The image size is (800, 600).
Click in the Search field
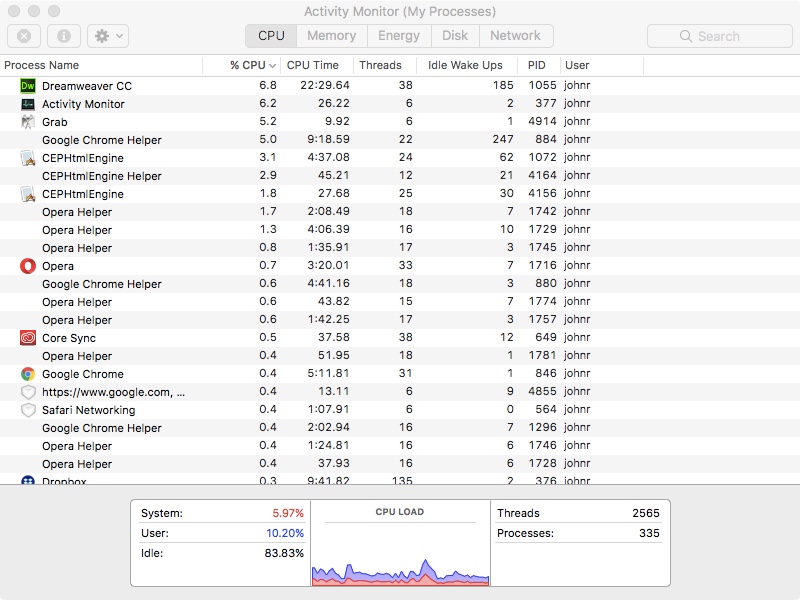click(720, 36)
